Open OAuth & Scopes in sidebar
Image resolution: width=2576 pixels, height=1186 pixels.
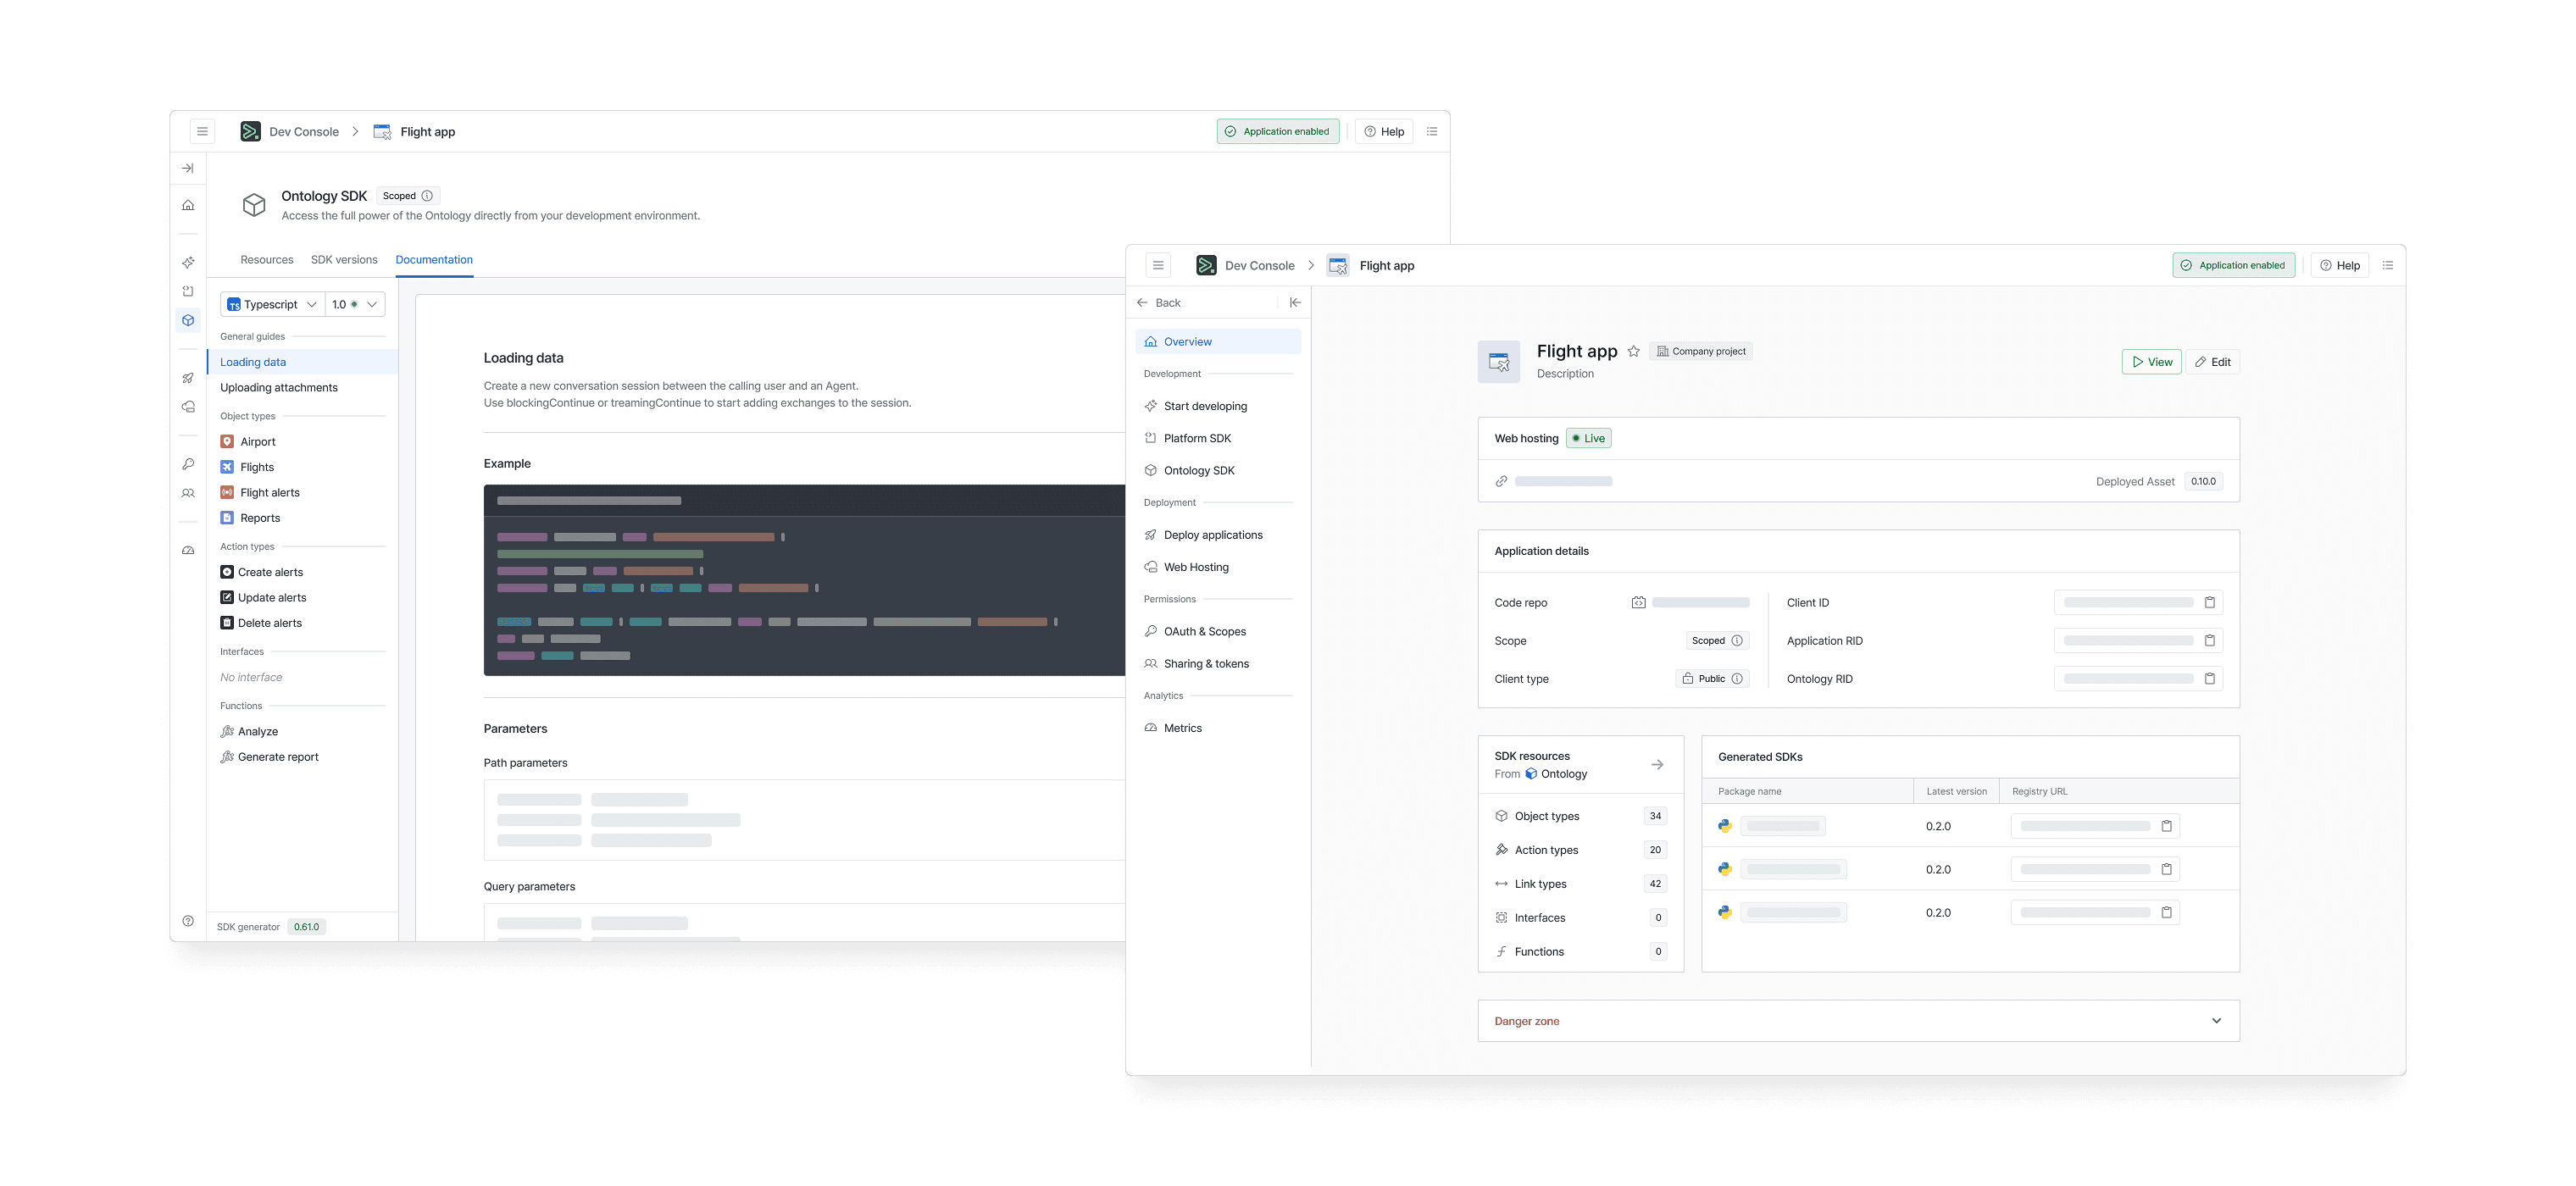(x=1204, y=631)
